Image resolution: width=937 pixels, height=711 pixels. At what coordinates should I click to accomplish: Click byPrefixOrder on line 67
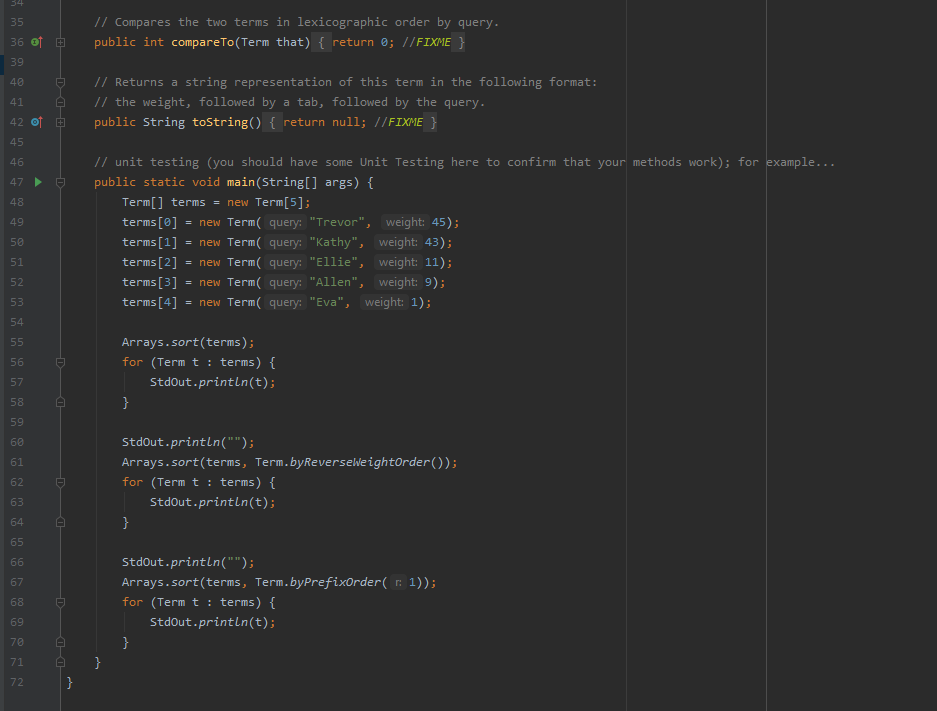337,581
